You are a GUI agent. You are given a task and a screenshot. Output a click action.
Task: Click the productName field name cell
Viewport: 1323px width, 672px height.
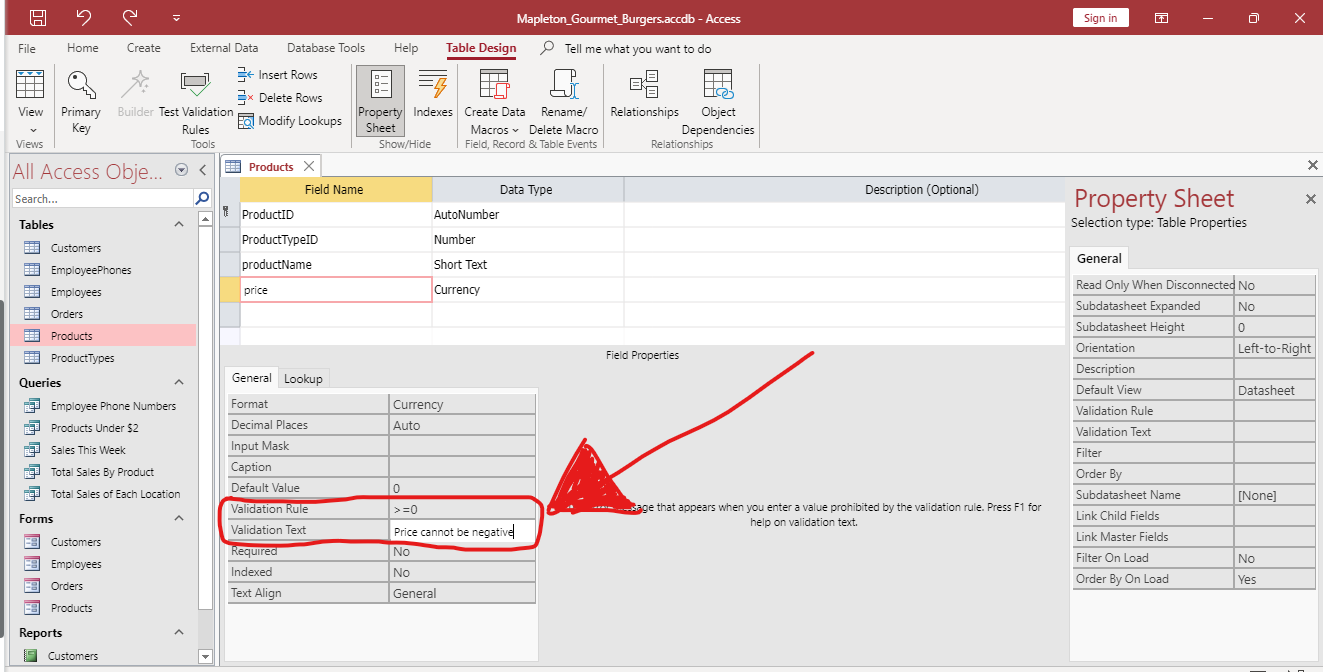(x=335, y=265)
